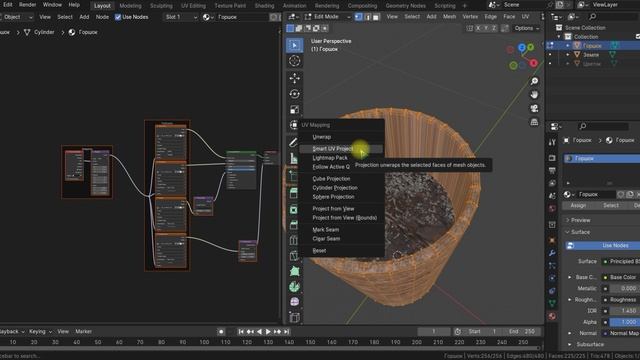
Task: Click the Assign material button
Action: click(578, 205)
